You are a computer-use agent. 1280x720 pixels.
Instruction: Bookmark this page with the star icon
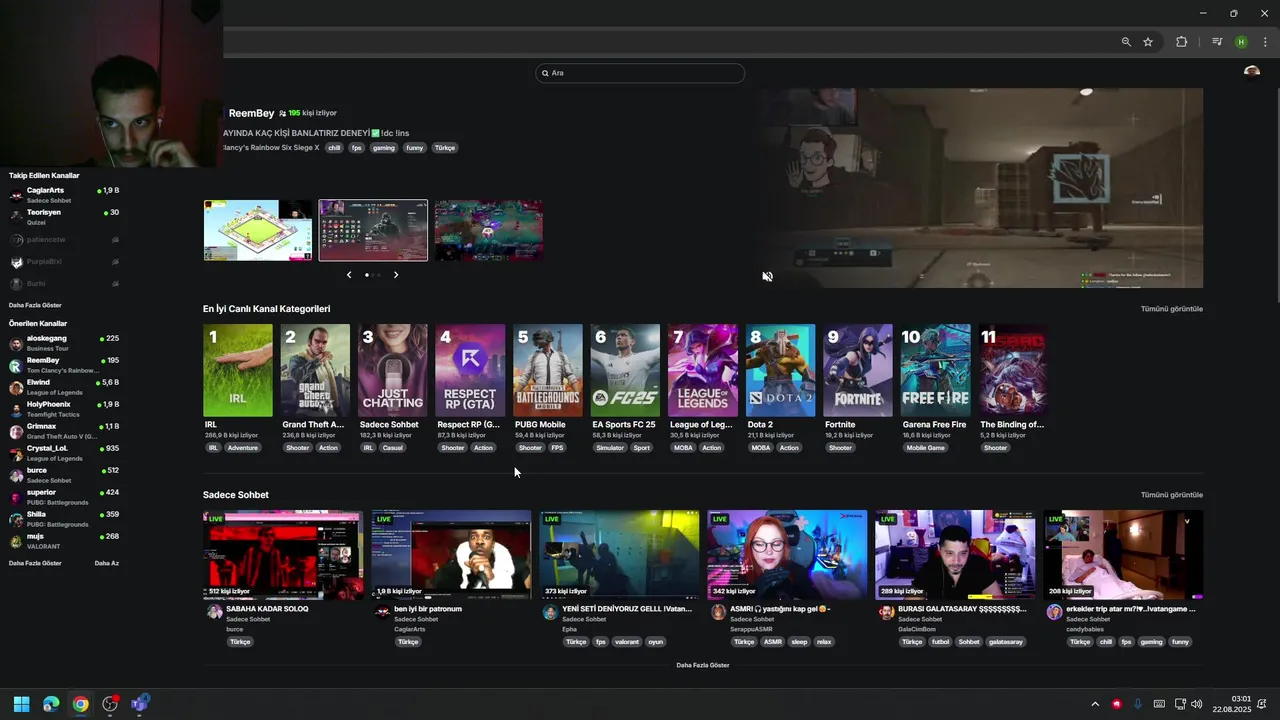pyautogui.click(x=1148, y=42)
